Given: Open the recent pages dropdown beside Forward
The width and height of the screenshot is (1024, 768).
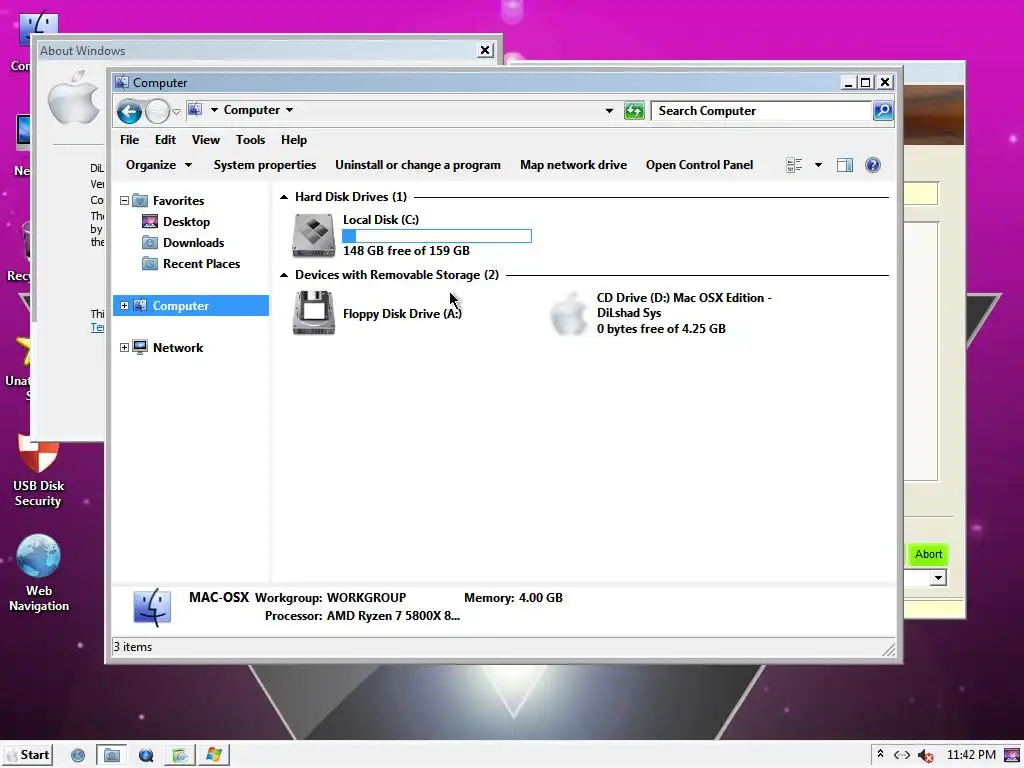Looking at the screenshot, I should pos(176,112).
